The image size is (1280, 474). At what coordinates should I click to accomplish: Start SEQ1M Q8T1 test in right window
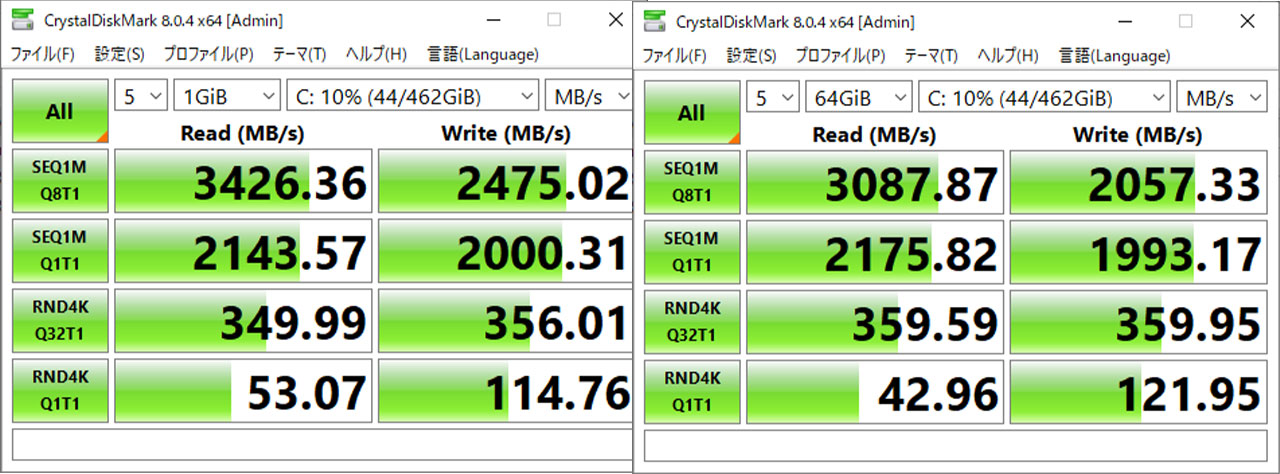[x=692, y=183]
